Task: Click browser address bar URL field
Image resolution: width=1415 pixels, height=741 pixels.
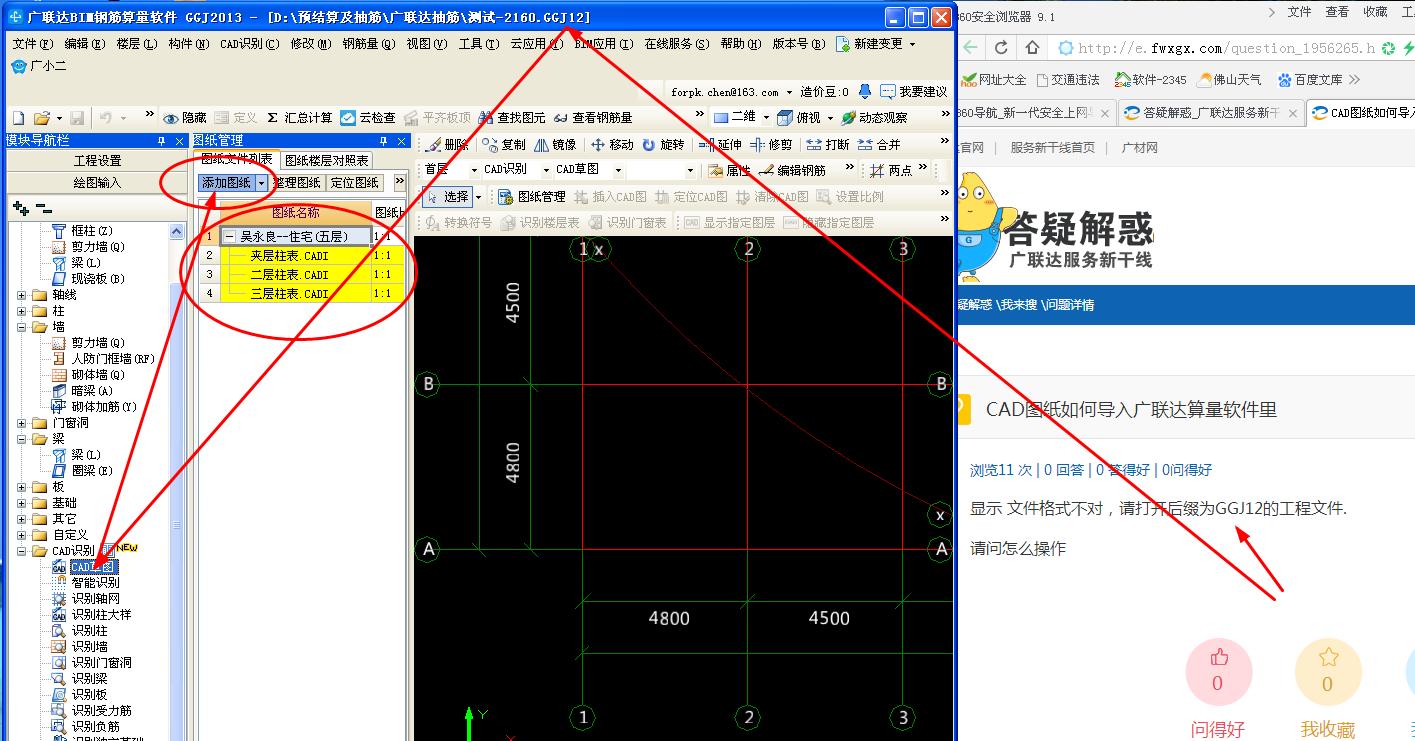Action: click(1225, 48)
